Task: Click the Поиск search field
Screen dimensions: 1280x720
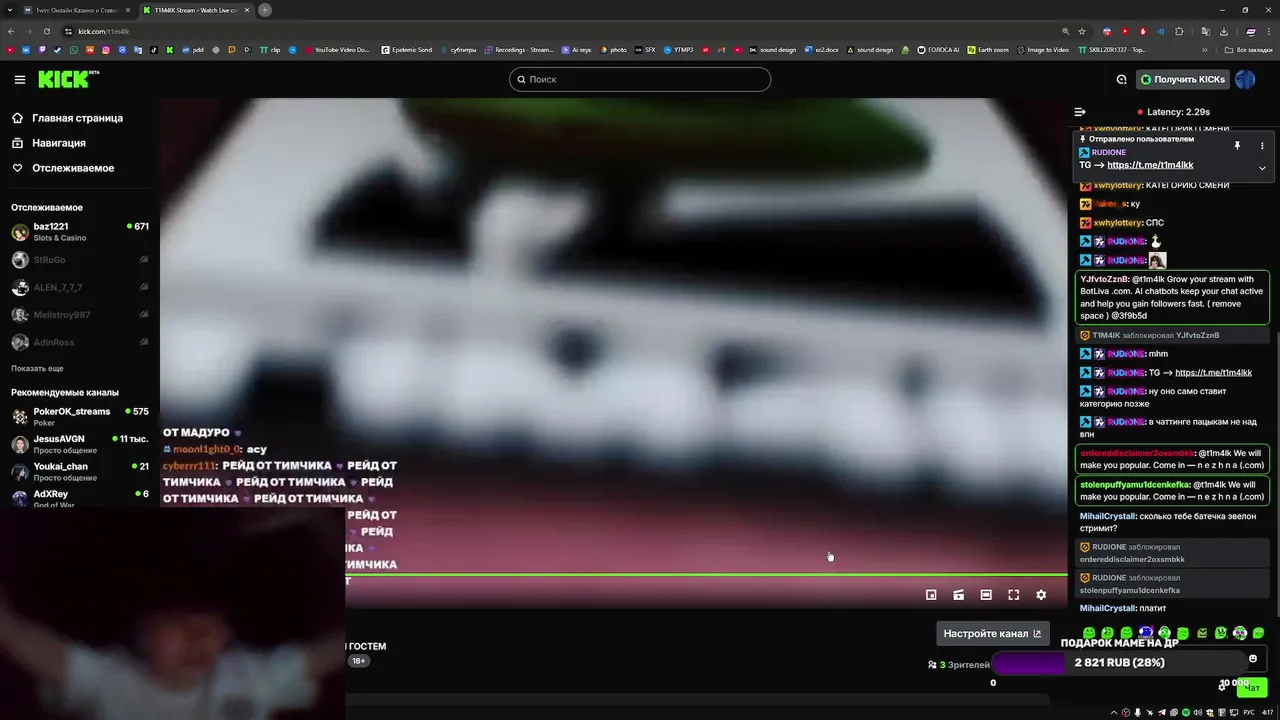Action: pos(640,79)
